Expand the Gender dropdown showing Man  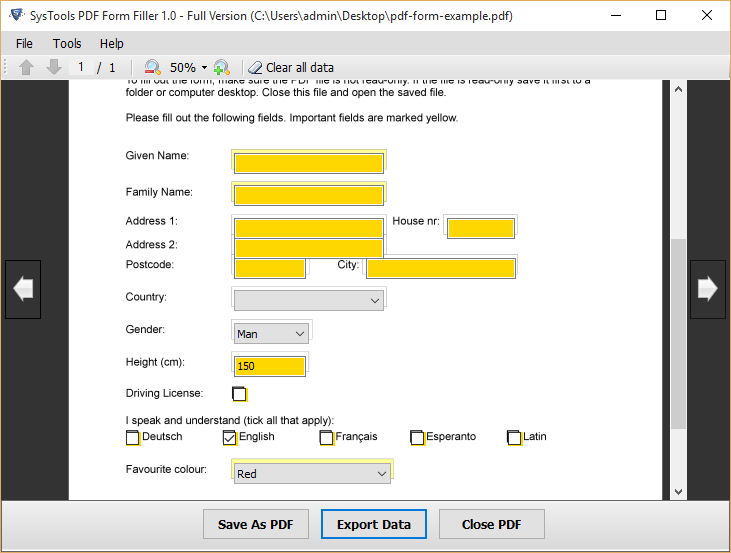point(272,334)
